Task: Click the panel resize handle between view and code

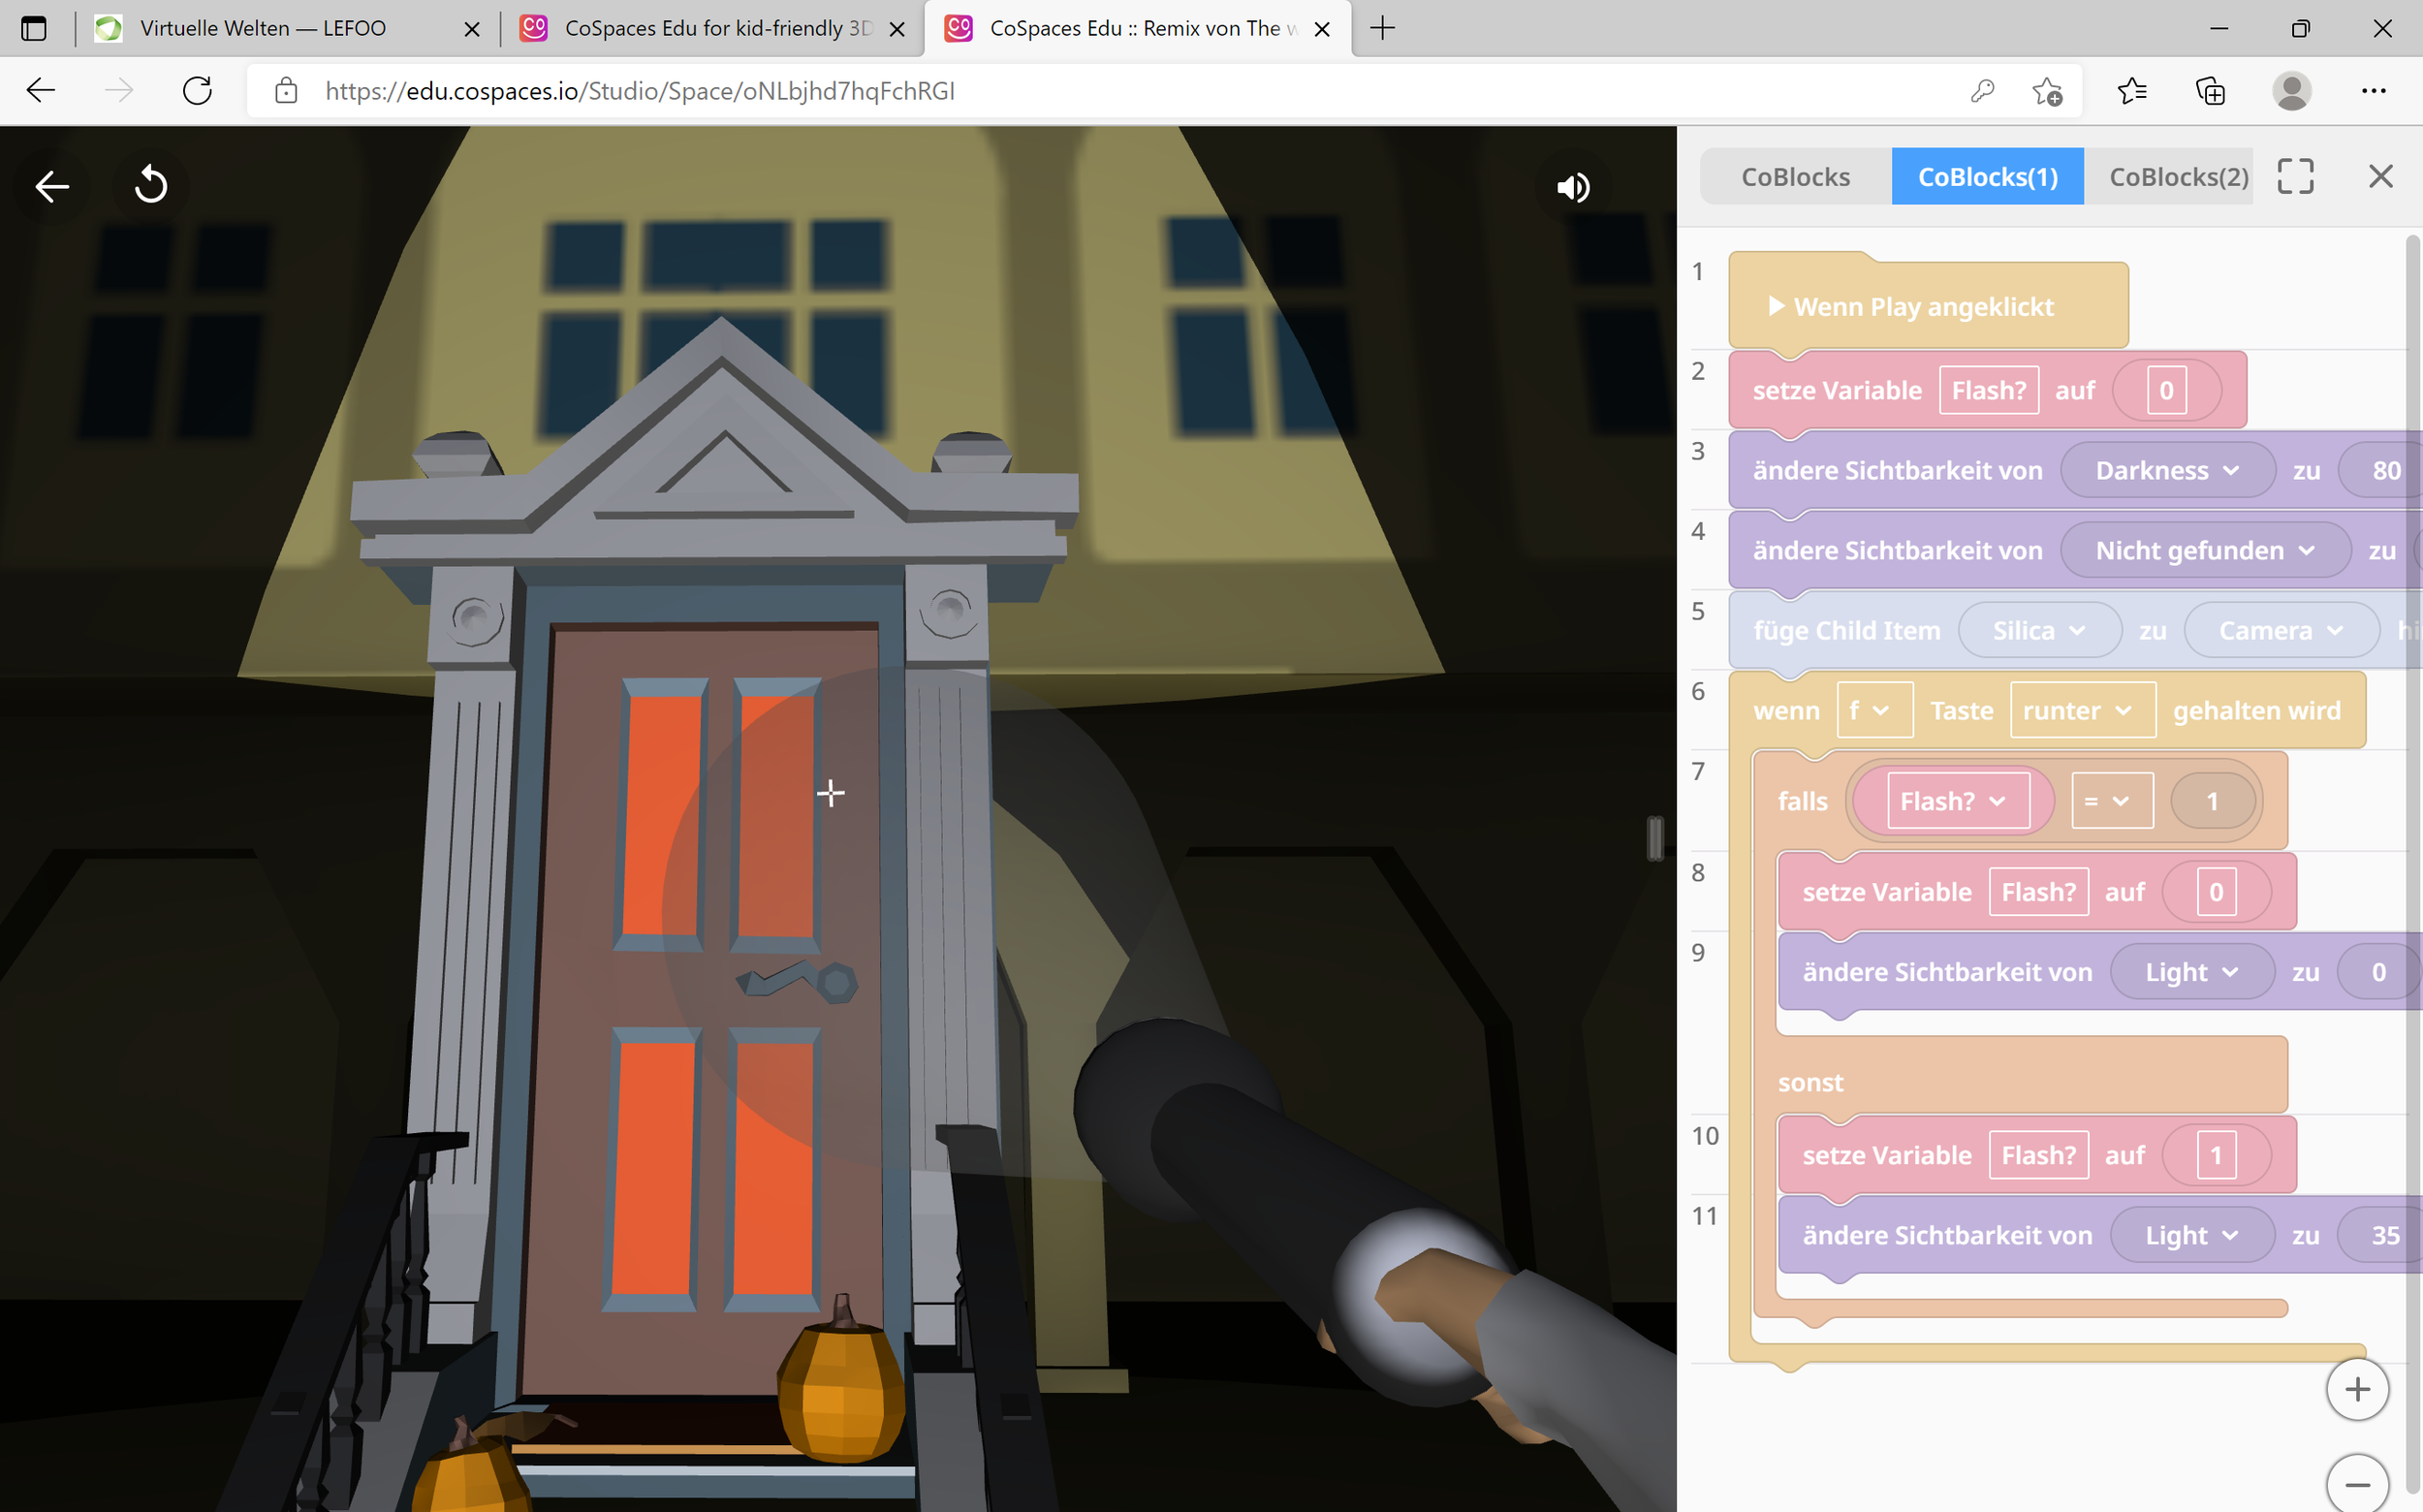Action: [1655, 838]
